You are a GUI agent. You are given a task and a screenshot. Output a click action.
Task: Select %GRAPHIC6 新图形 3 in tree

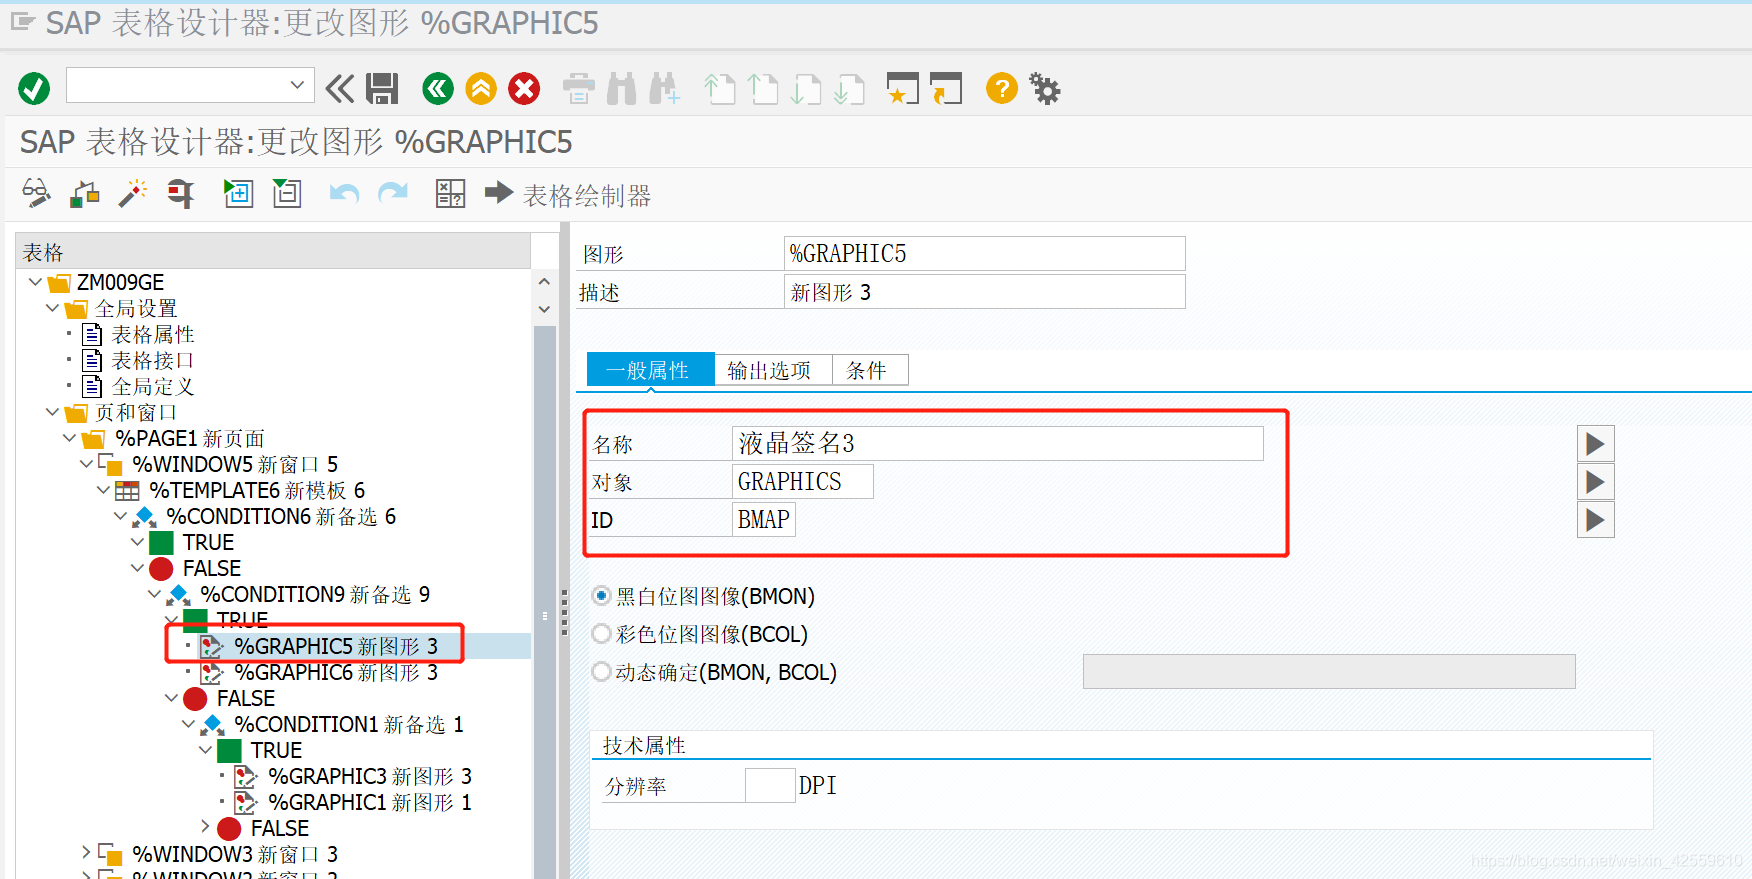pyautogui.click(x=336, y=672)
